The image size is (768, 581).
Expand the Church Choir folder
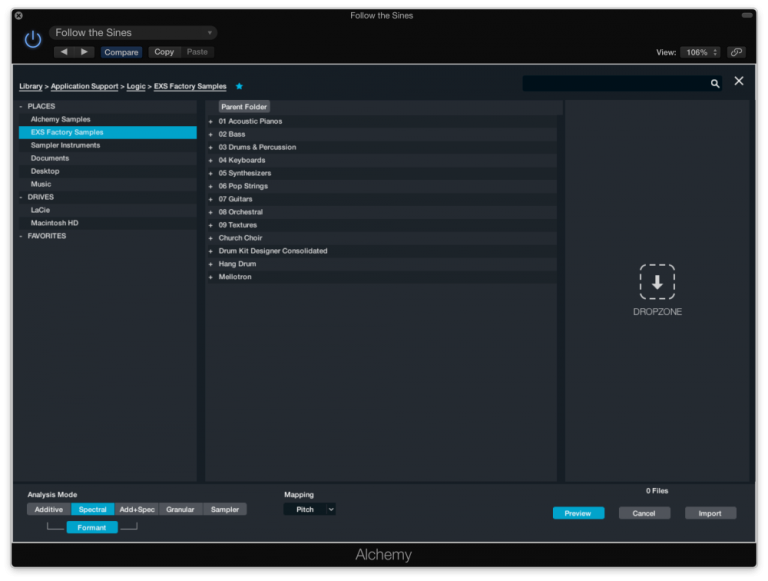click(211, 238)
